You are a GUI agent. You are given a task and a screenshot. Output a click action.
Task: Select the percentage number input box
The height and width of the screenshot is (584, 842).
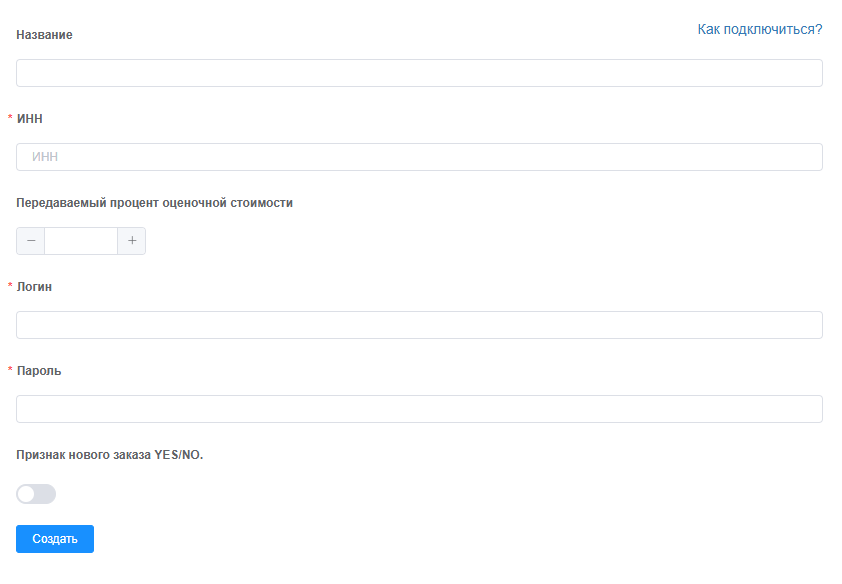(81, 241)
